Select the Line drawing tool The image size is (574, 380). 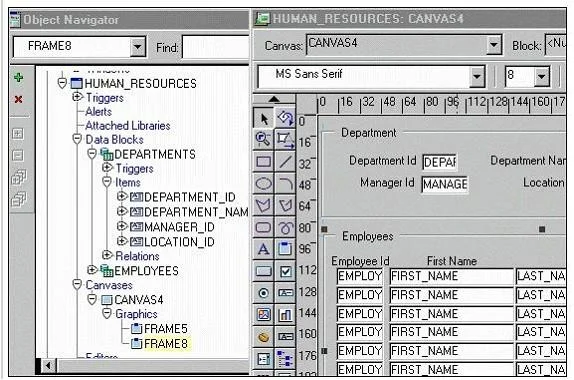[x=285, y=161]
